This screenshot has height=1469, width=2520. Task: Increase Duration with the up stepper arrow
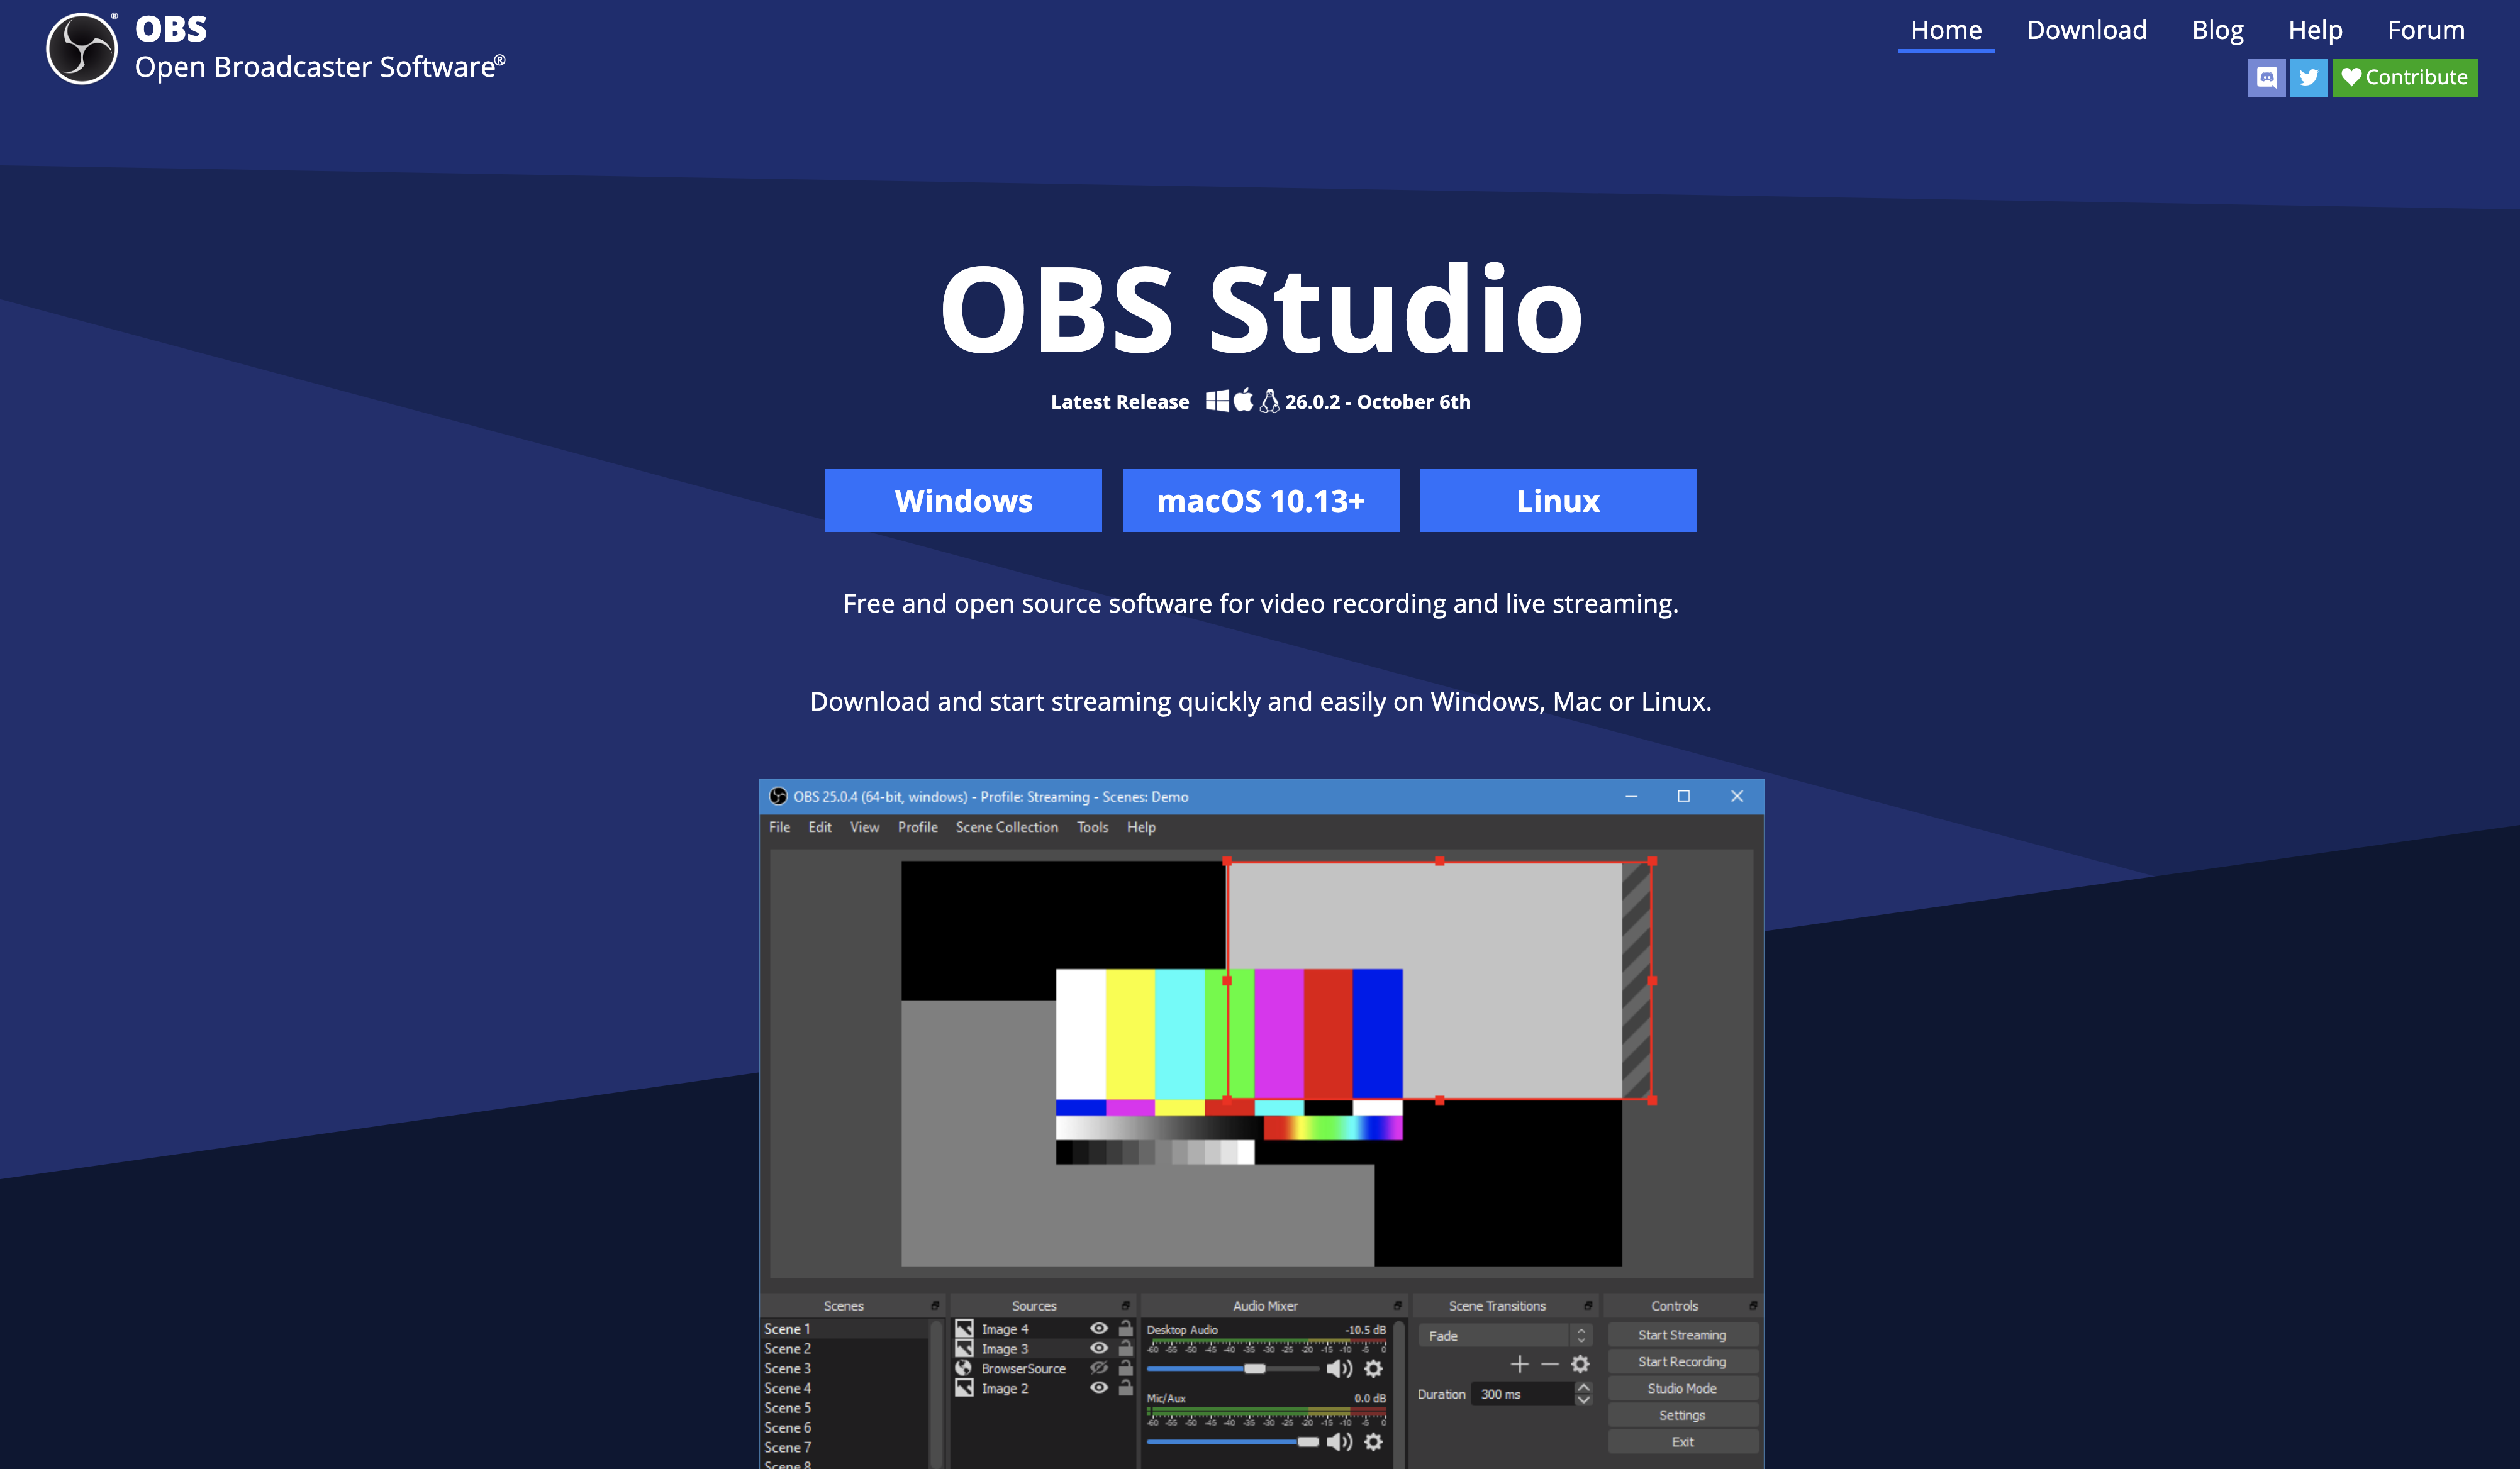click(1583, 1388)
